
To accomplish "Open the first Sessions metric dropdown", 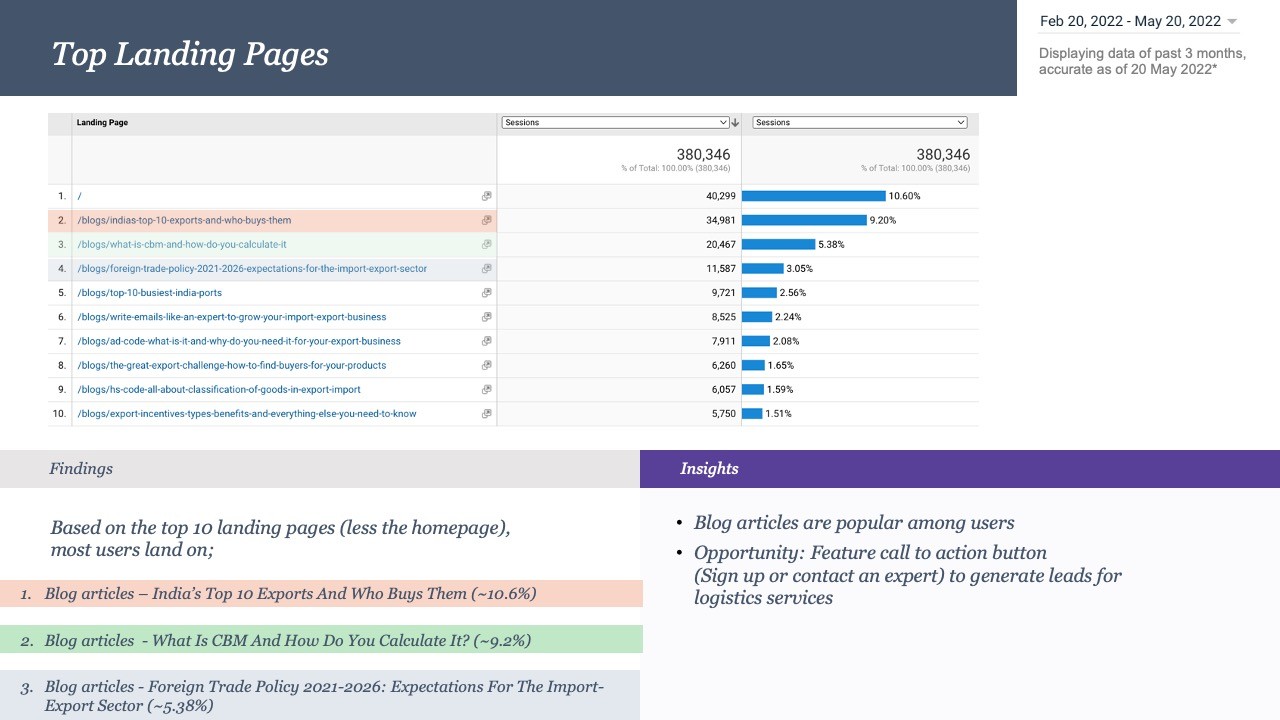I will pos(615,122).
